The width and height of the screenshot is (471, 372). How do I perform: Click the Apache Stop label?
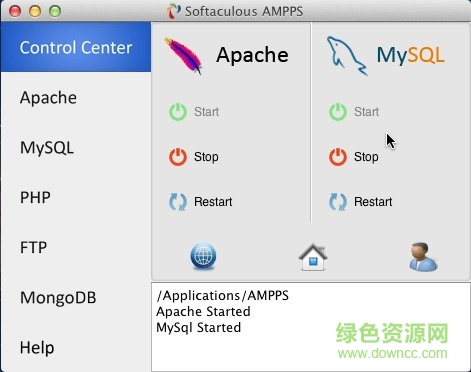click(206, 157)
